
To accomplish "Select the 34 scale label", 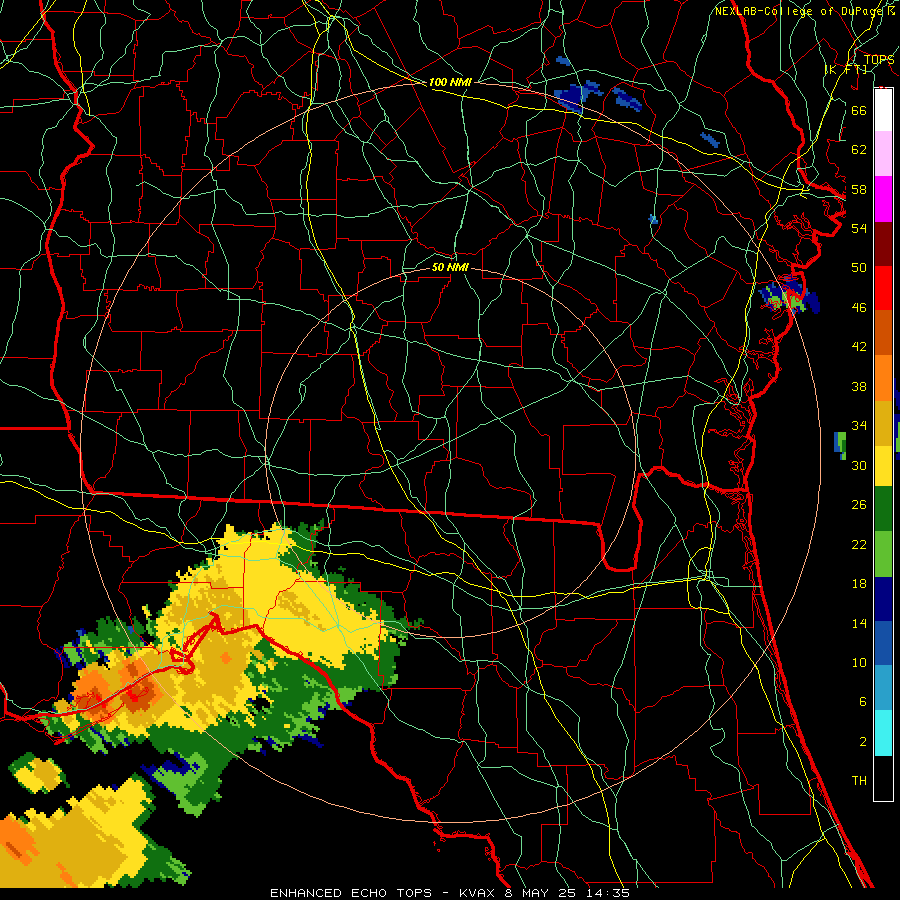I will pos(859,426).
